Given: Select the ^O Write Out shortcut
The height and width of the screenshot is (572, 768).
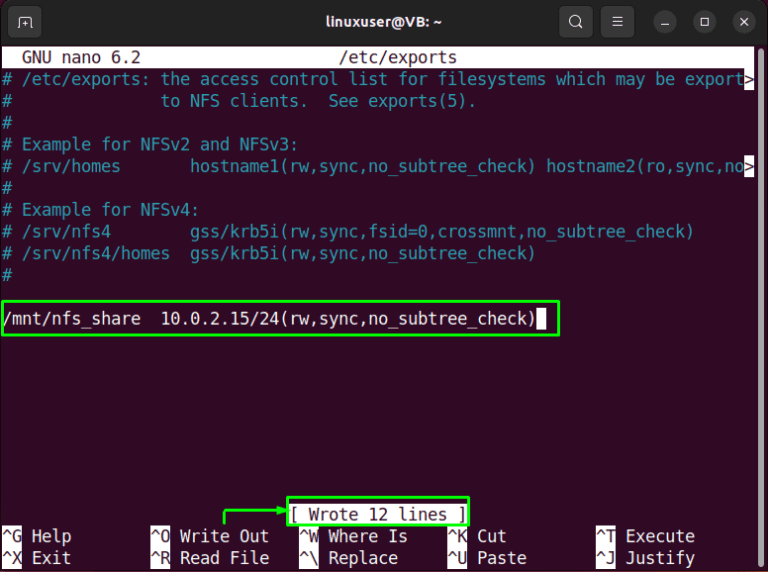Looking at the screenshot, I should click(210, 536).
